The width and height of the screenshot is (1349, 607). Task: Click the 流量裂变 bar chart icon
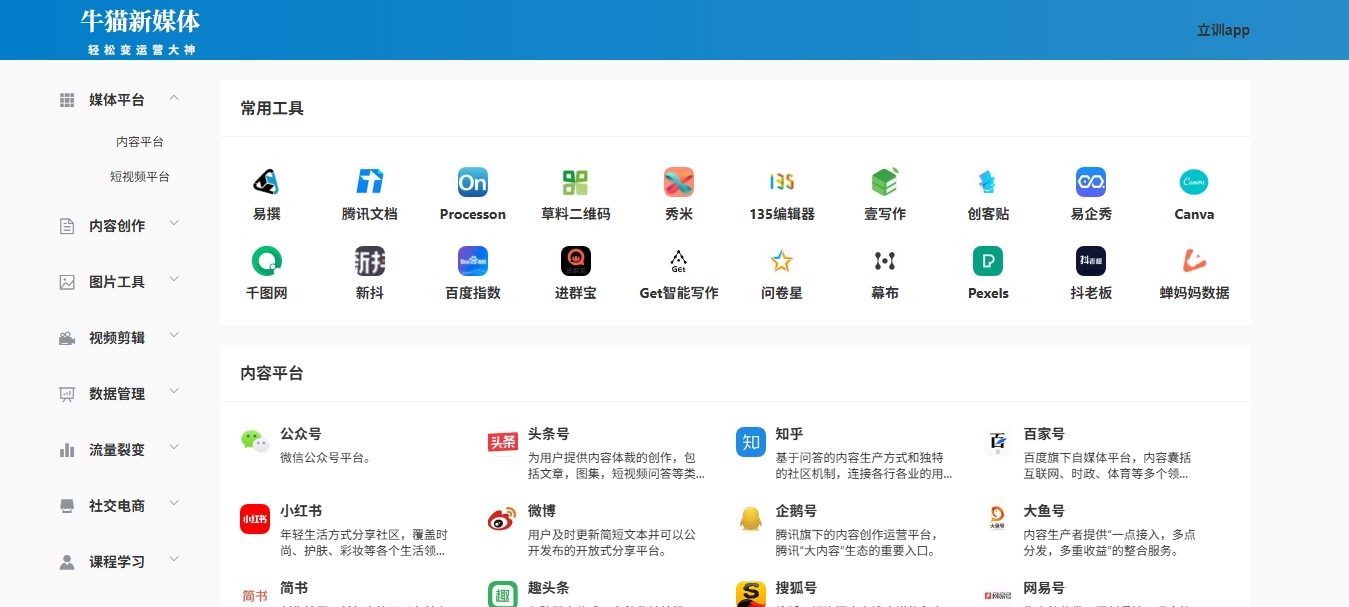tap(67, 450)
